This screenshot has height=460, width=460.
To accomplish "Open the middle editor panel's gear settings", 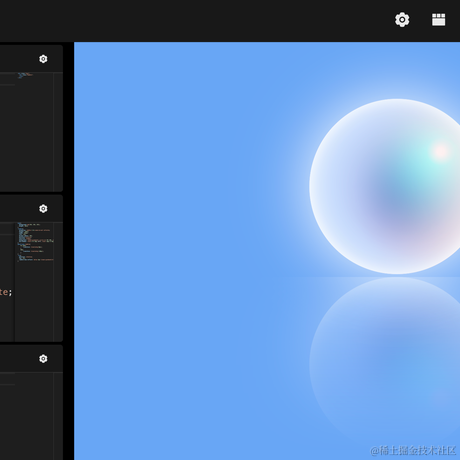I will (x=43, y=209).
